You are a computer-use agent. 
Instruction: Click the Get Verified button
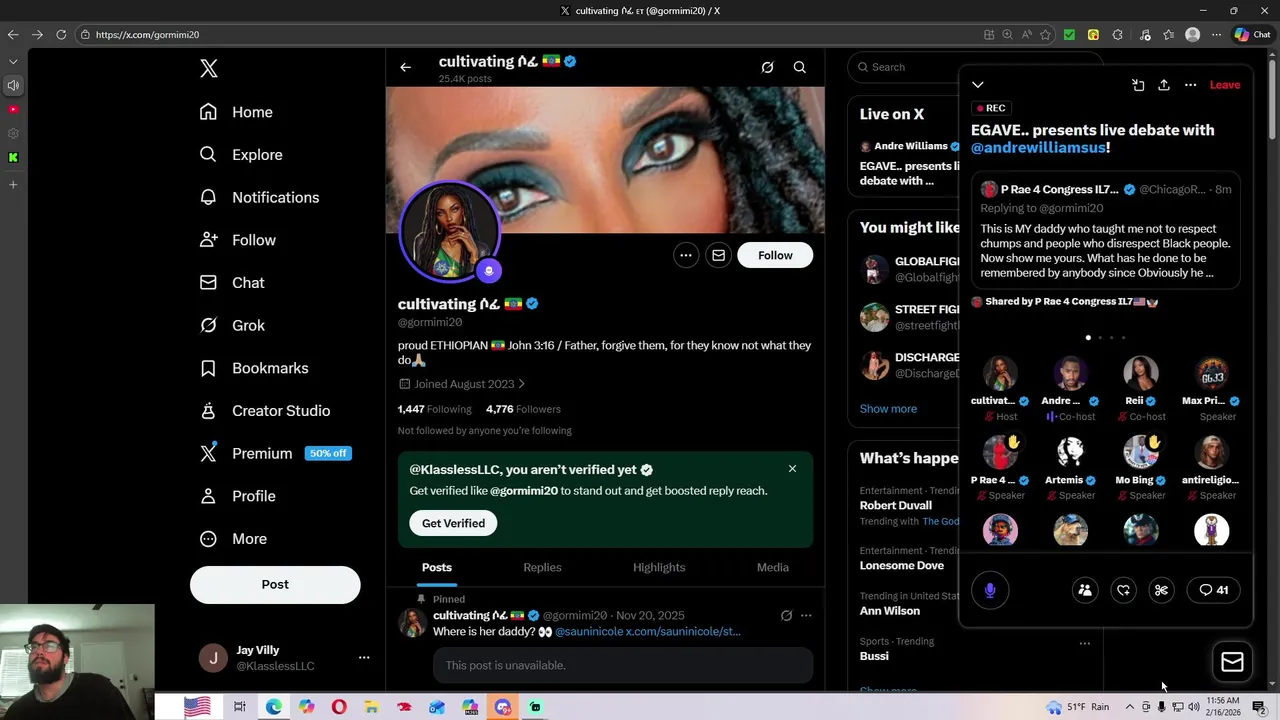pyautogui.click(x=453, y=523)
